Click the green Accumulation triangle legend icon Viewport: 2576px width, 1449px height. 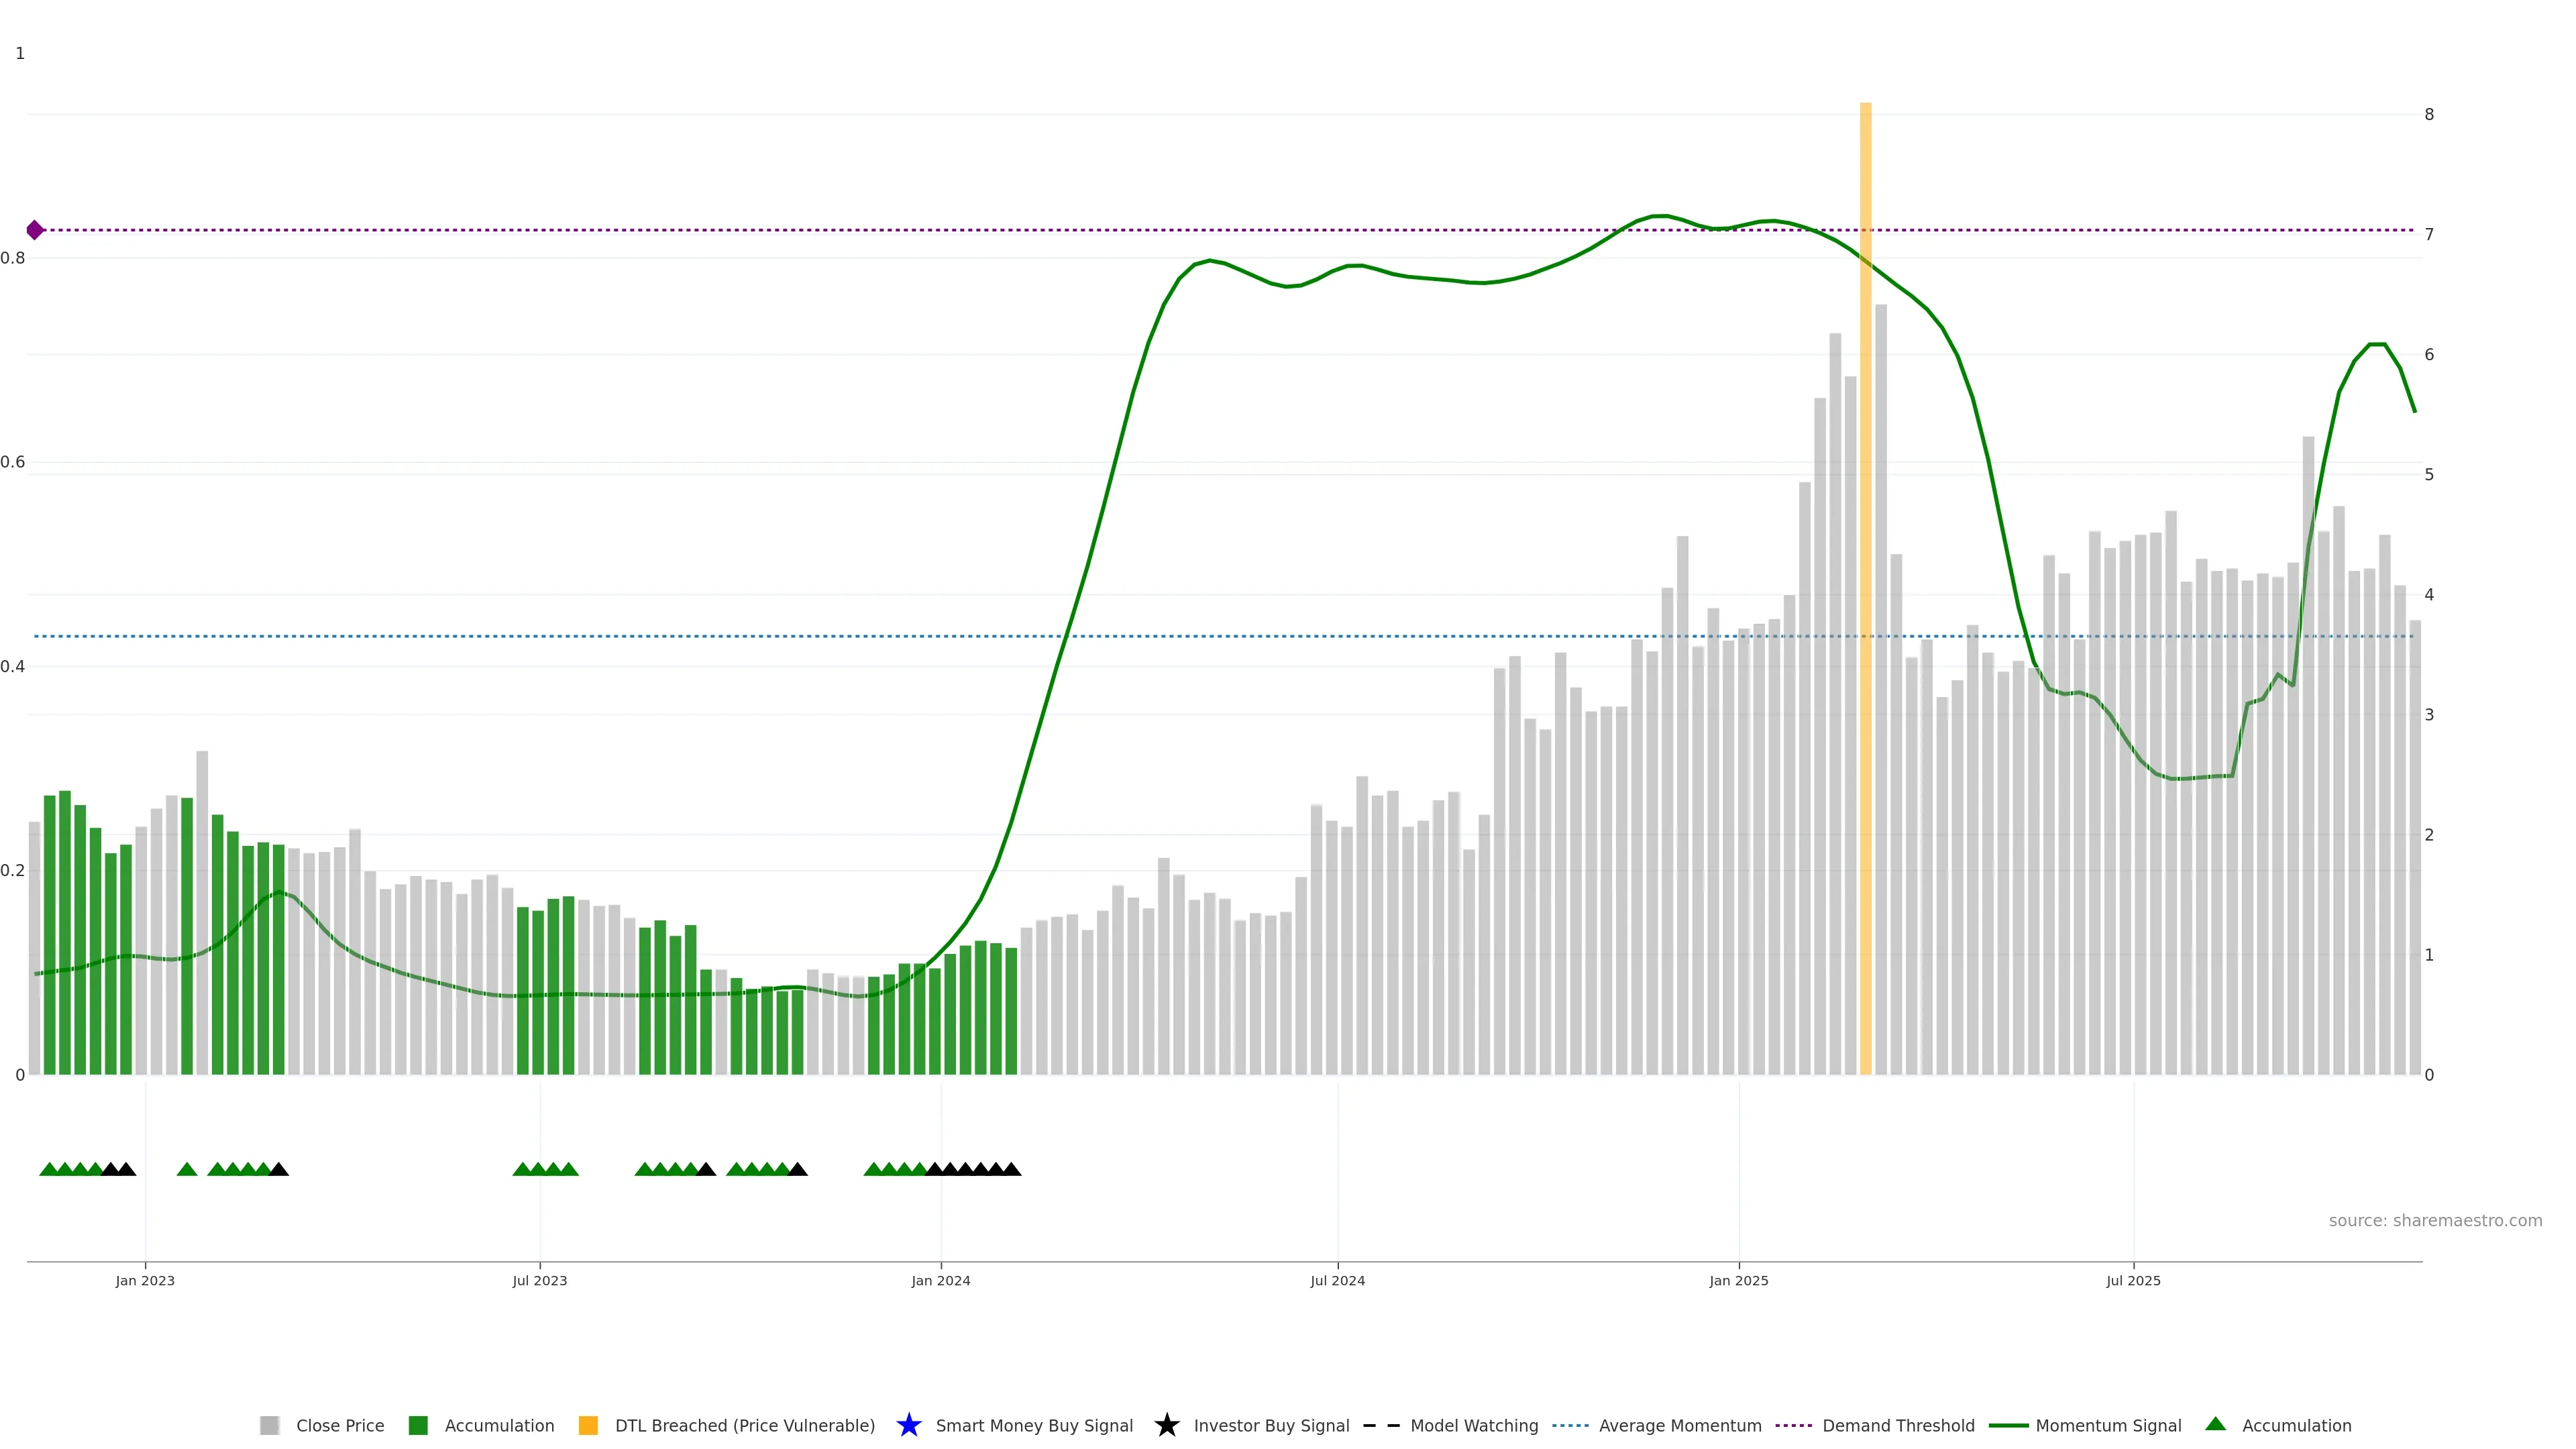2215,1424
